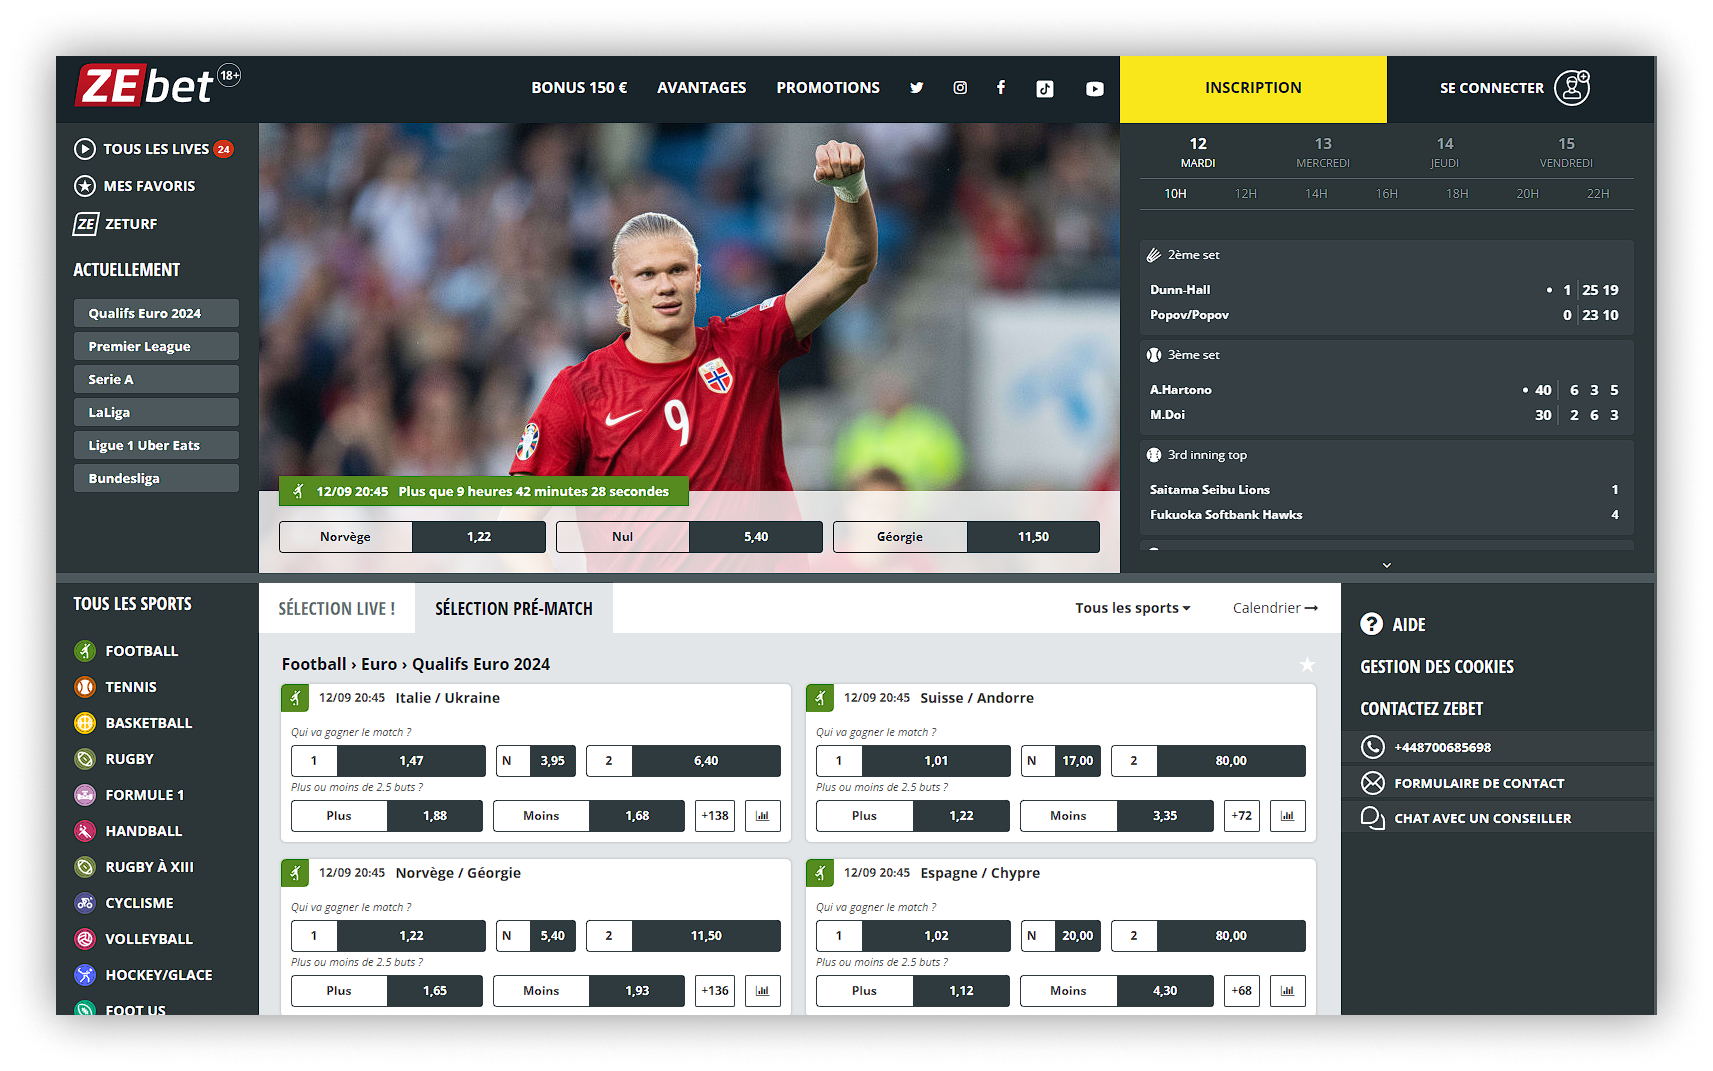Switch to the Sélection Pré-match tab
1713x1071 pixels.
point(513,607)
